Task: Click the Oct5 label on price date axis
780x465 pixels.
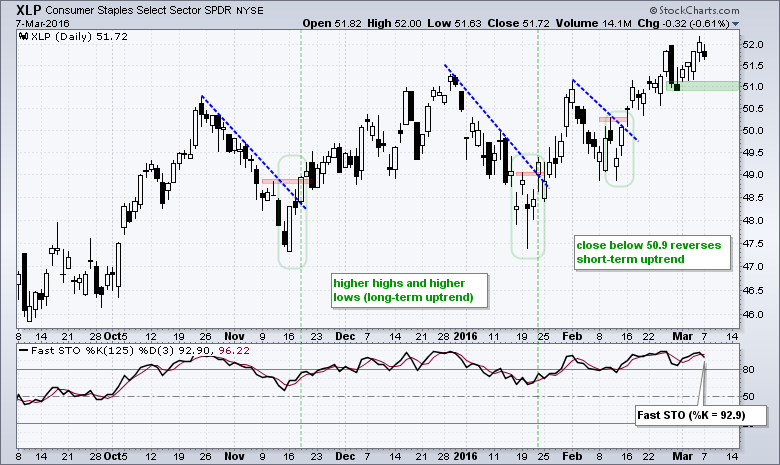Action: [x=115, y=337]
